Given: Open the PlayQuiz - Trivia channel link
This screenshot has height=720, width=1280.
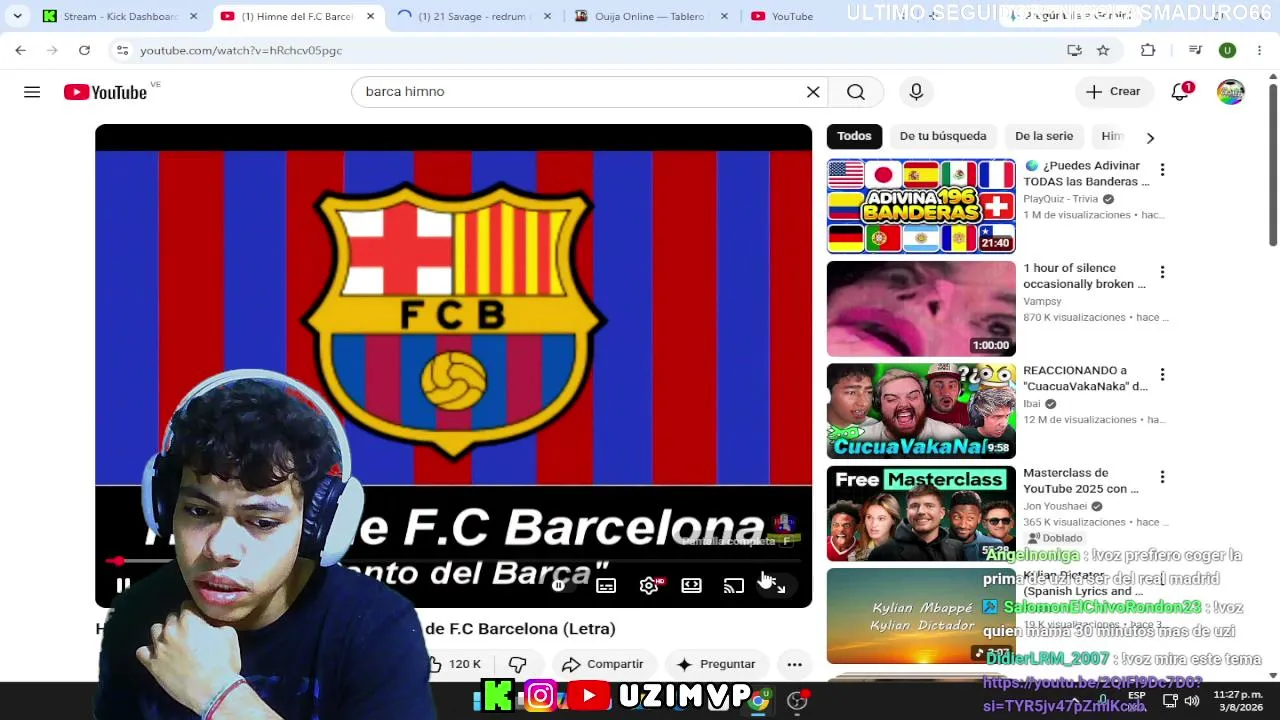Looking at the screenshot, I should 1060,199.
